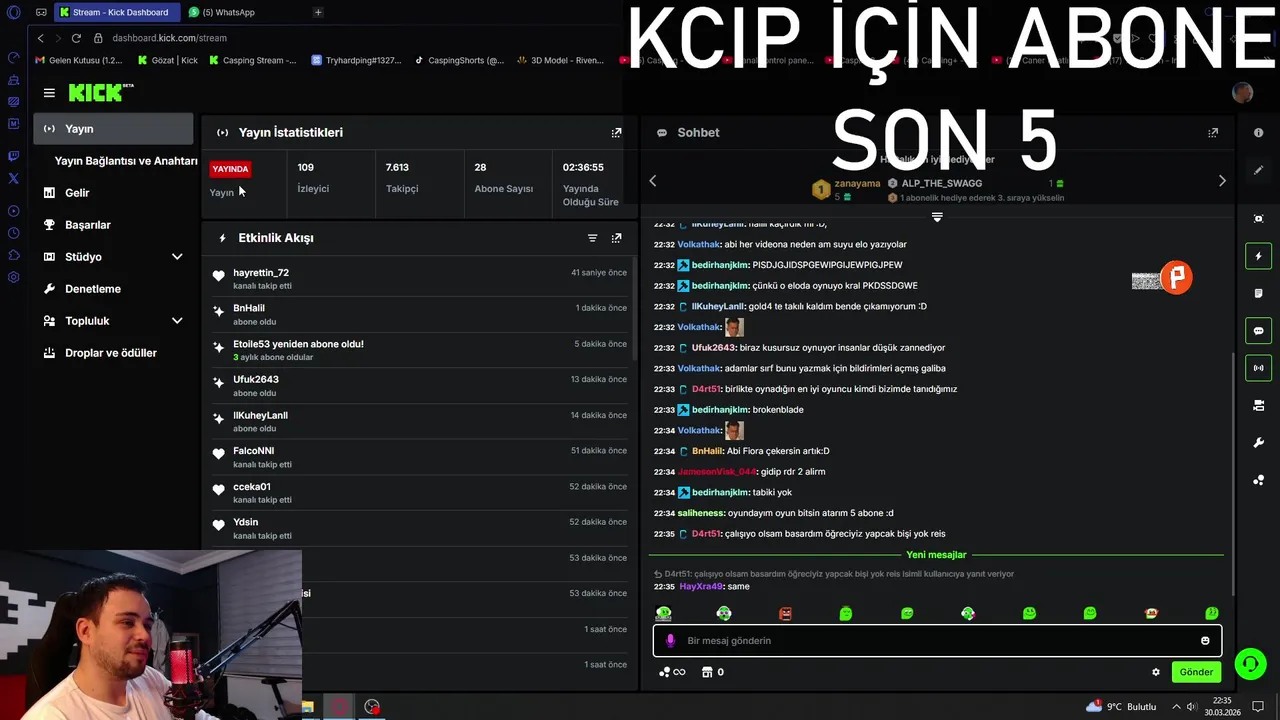
Task: Click the Yeni mesajlar divider link
Action: pyautogui.click(x=936, y=555)
